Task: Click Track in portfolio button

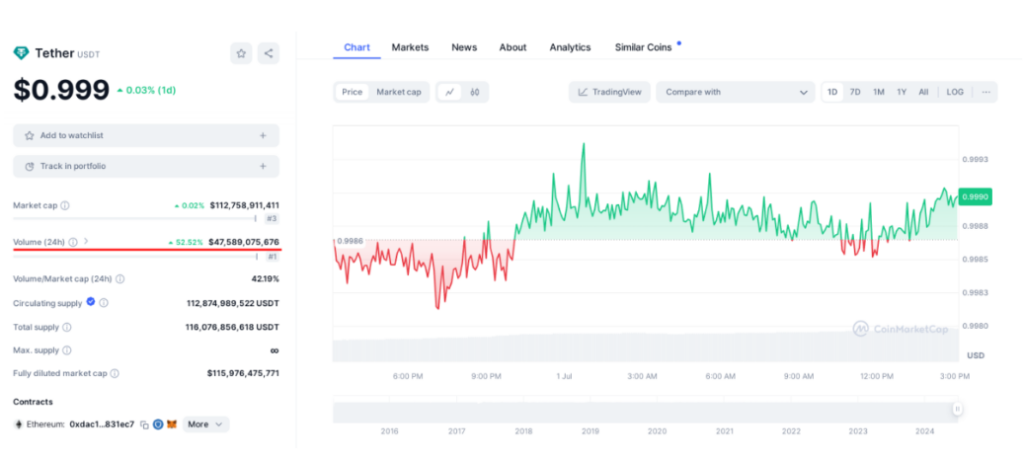Action: tap(146, 166)
